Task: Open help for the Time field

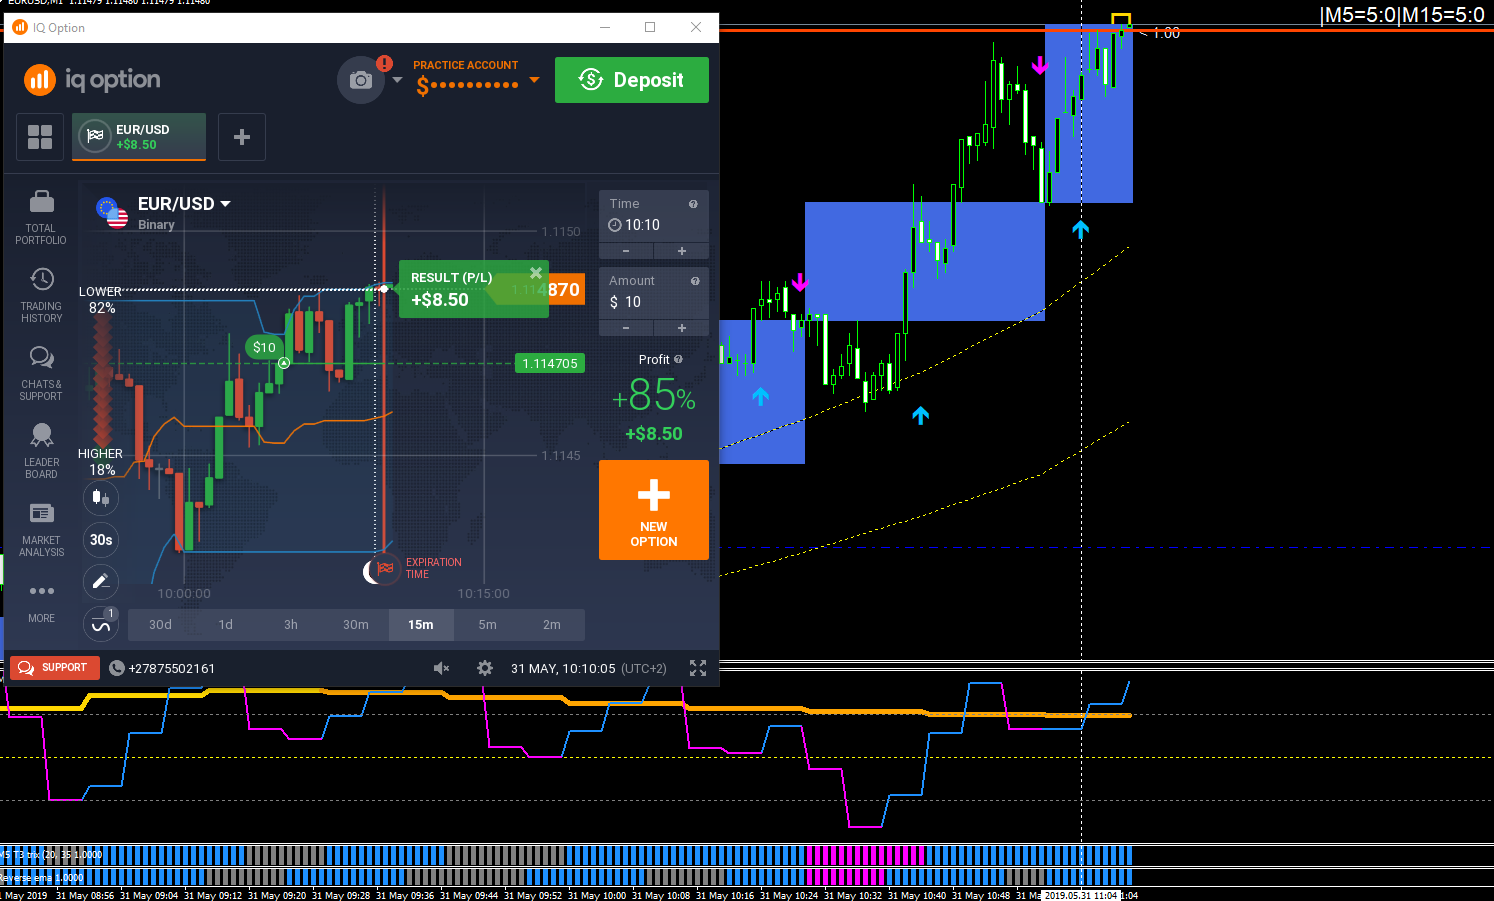Action: (693, 204)
